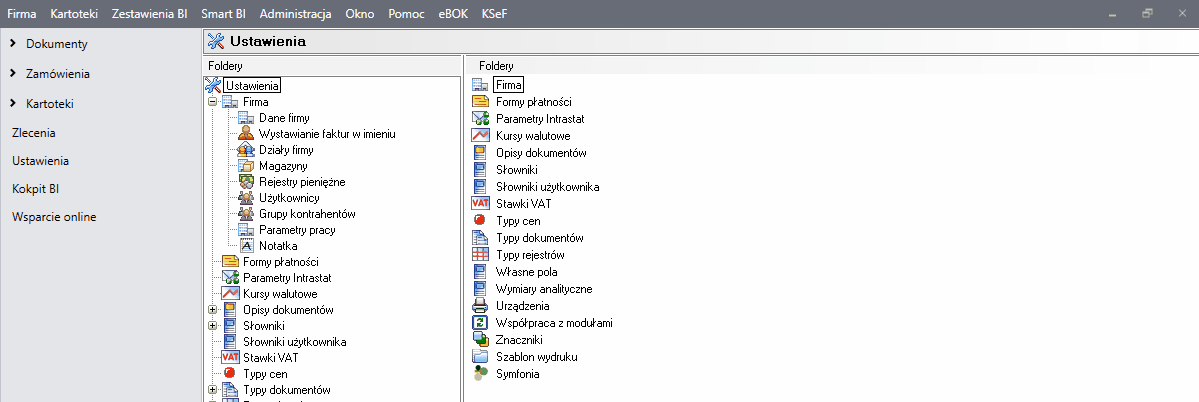The image size is (1199, 402).
Task: Open Kokpit BI from the sidebar
Action: (36, 188)
